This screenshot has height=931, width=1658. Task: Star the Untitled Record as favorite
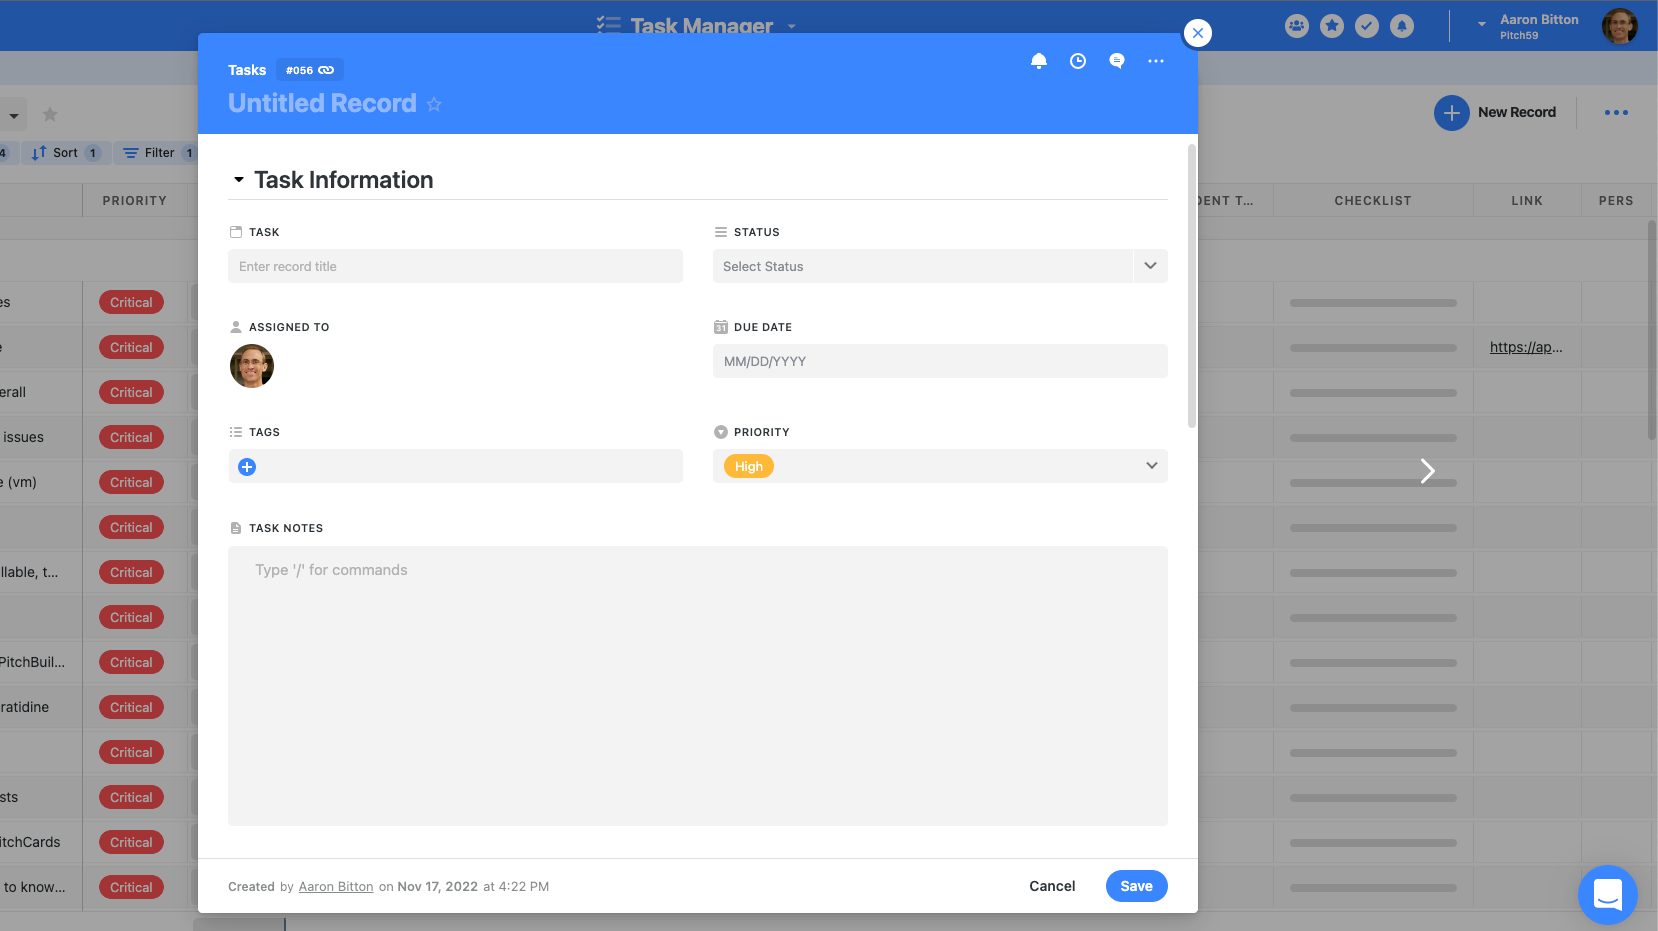click(434, 104)
